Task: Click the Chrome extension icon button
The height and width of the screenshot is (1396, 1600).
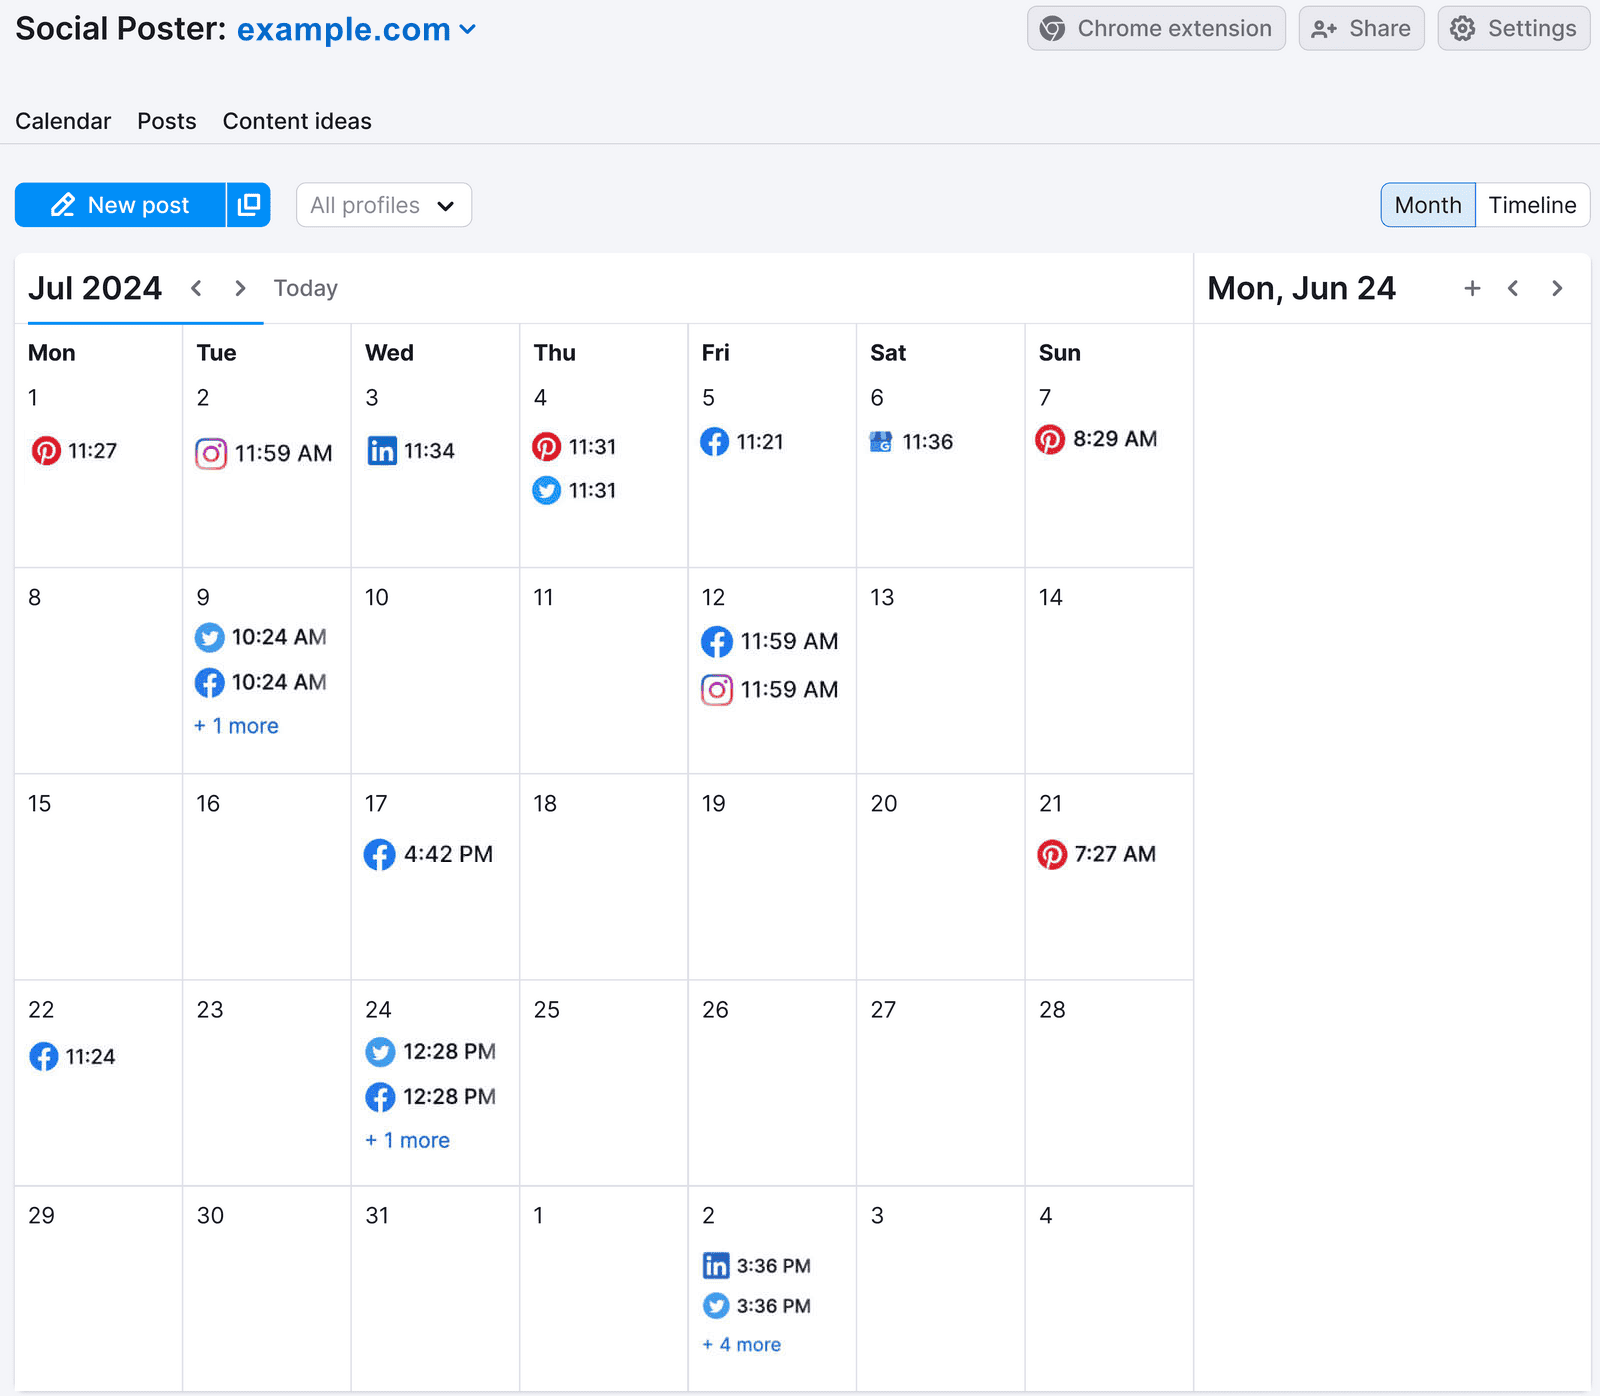Action: coord(1052,28)
